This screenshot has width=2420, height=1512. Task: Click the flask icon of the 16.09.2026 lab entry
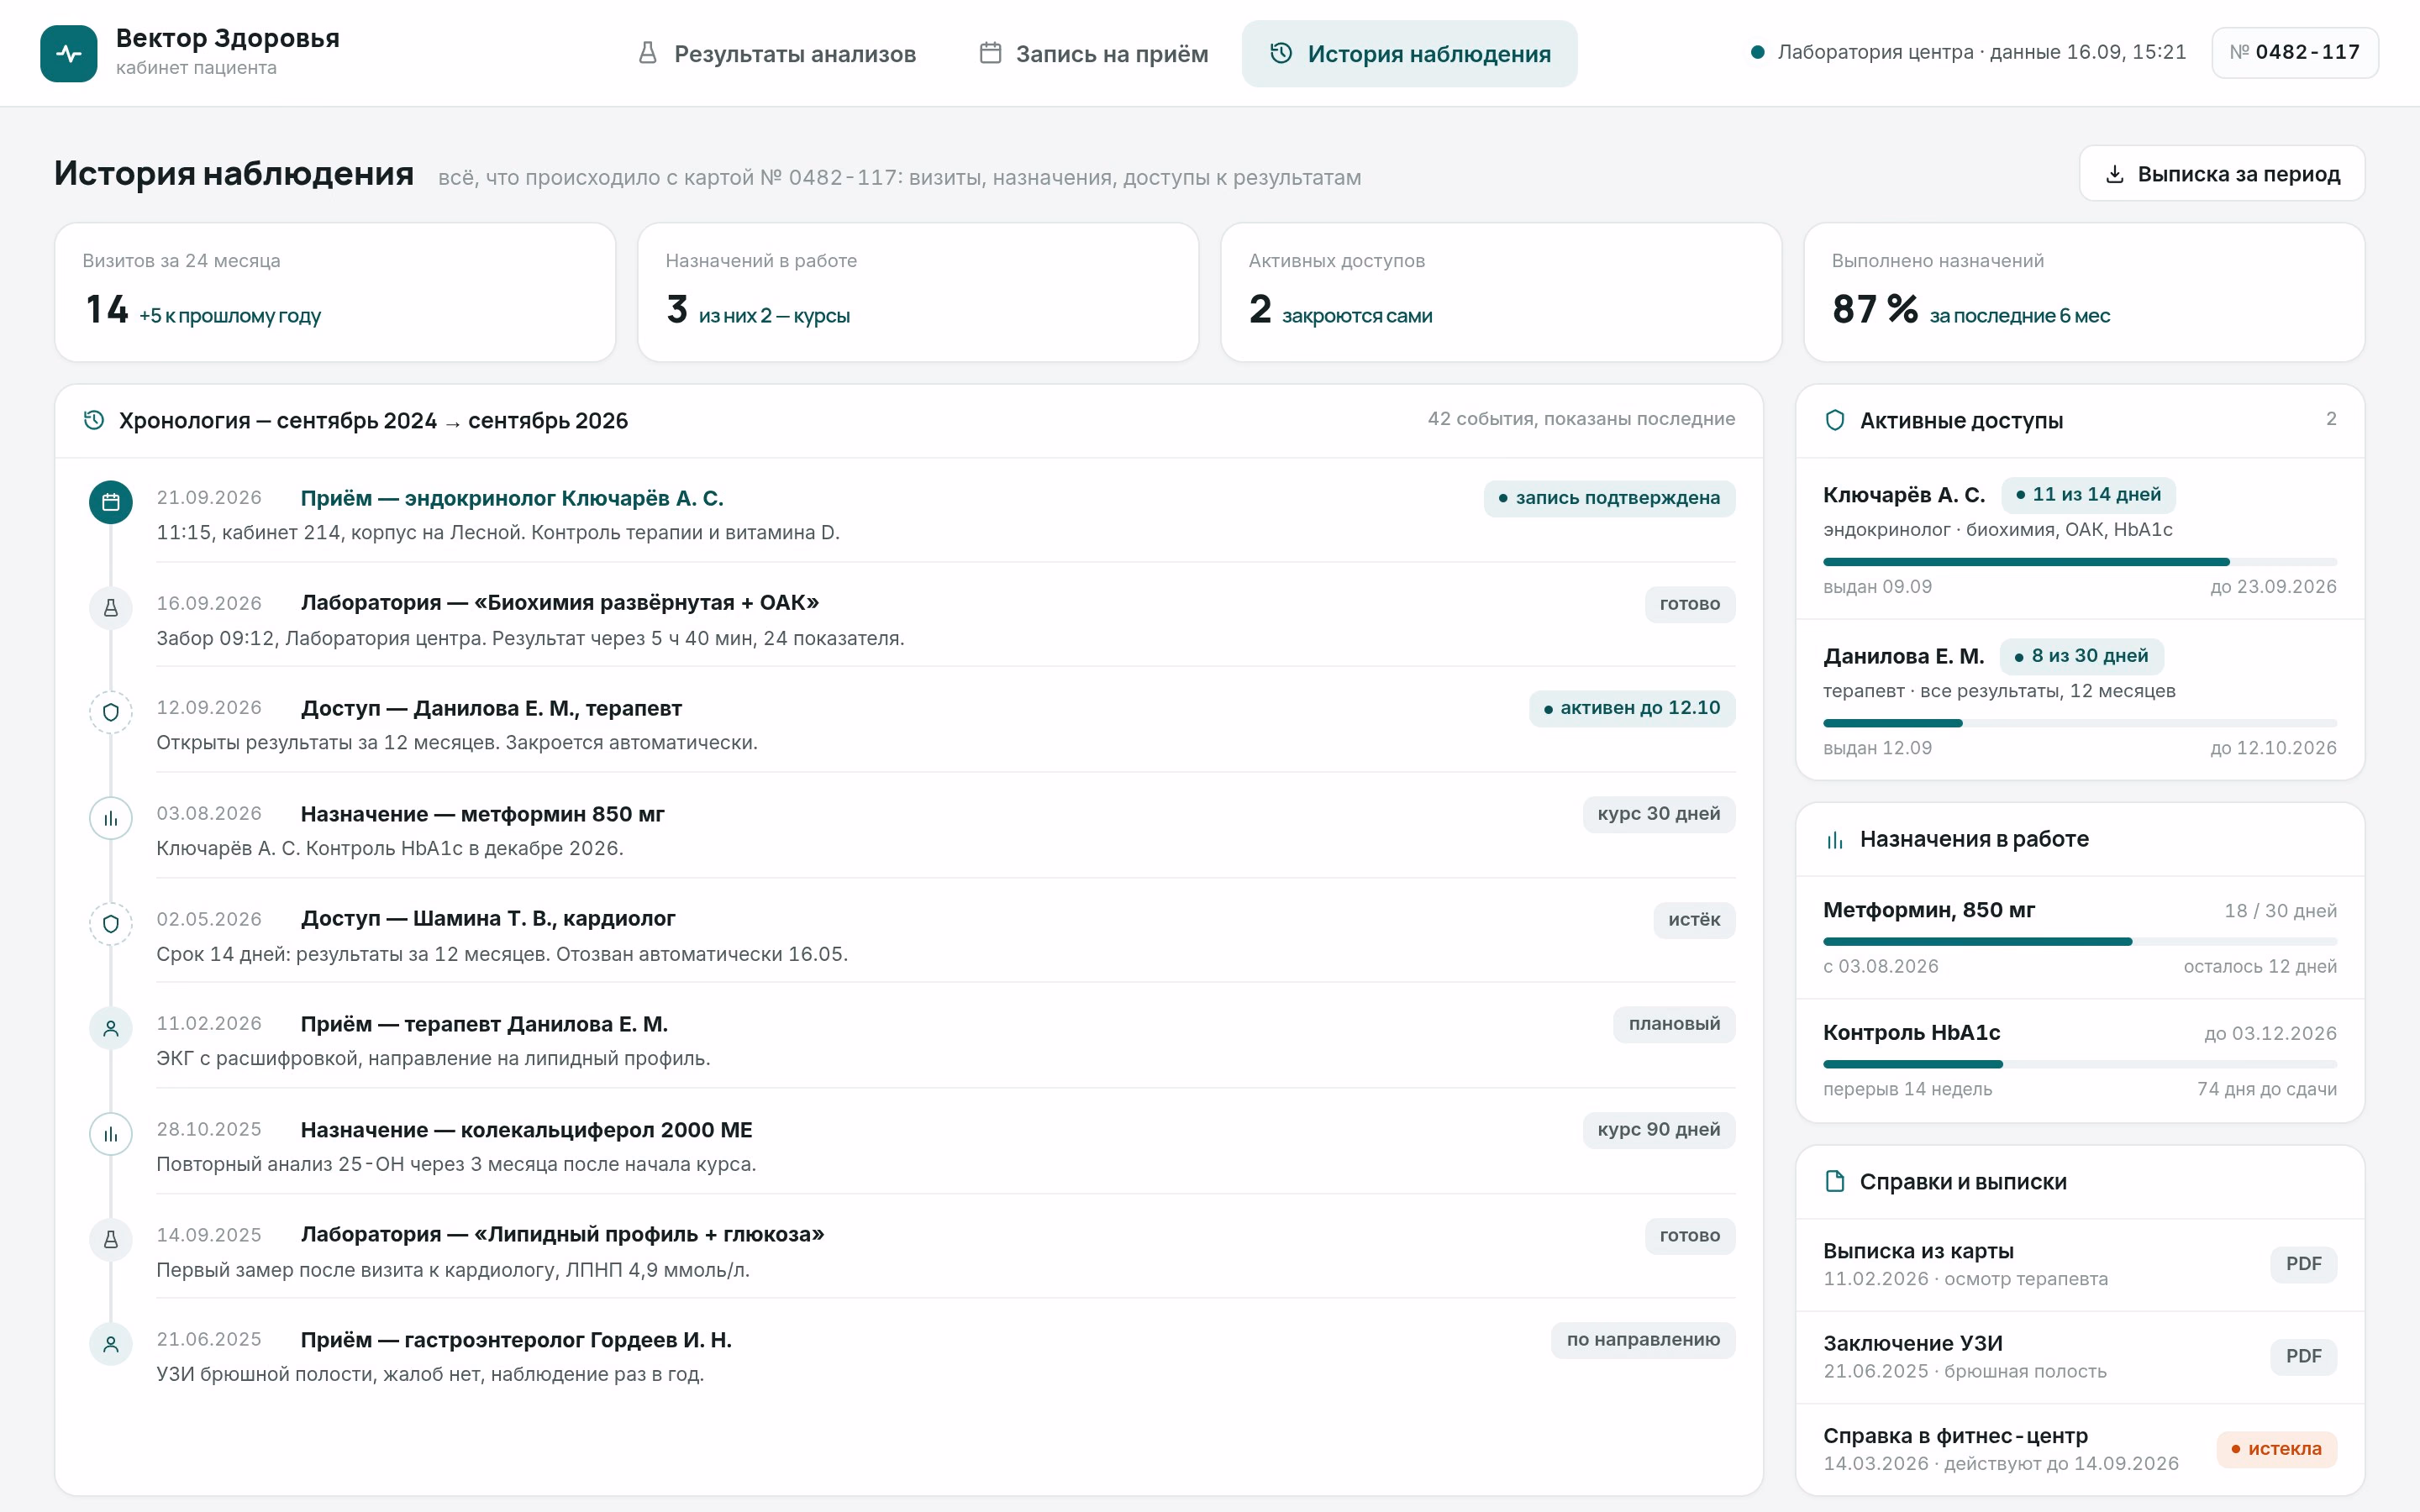[111, 608]
